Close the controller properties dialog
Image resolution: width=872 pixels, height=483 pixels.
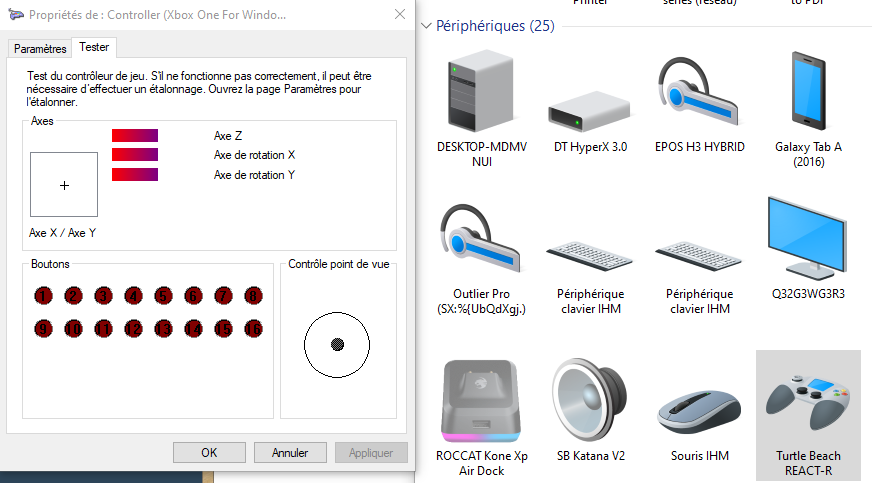click(x=400, y=14)
